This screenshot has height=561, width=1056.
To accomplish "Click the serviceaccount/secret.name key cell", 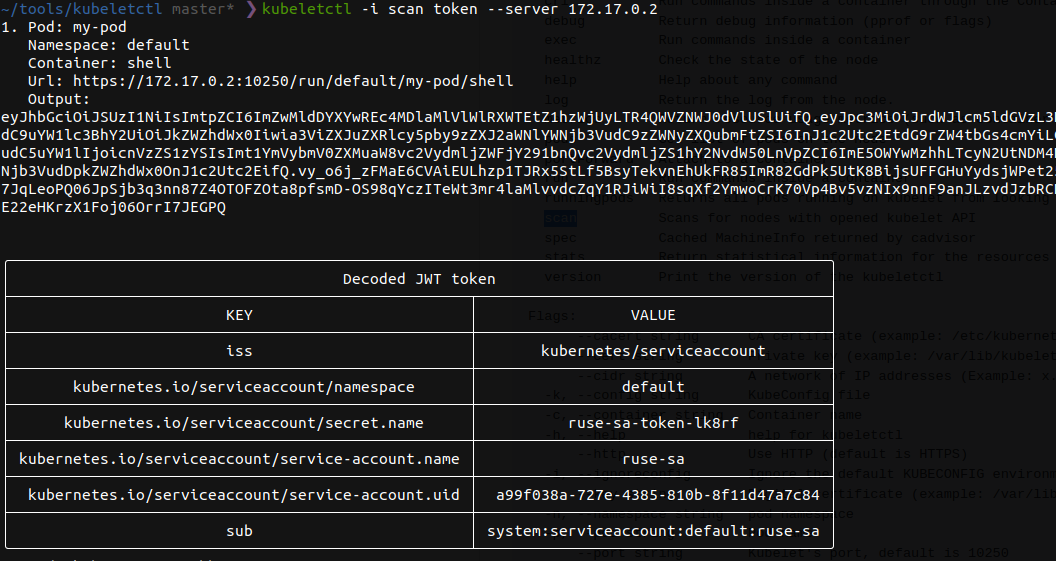I will pos(239,423).
